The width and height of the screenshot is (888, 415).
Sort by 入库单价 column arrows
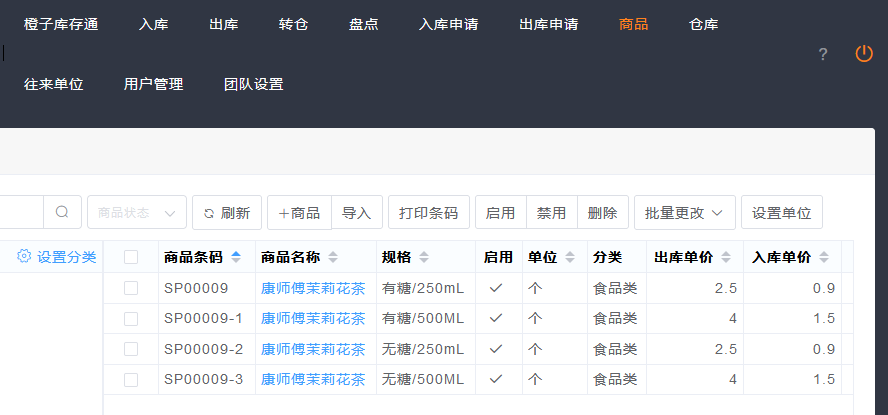824,257
